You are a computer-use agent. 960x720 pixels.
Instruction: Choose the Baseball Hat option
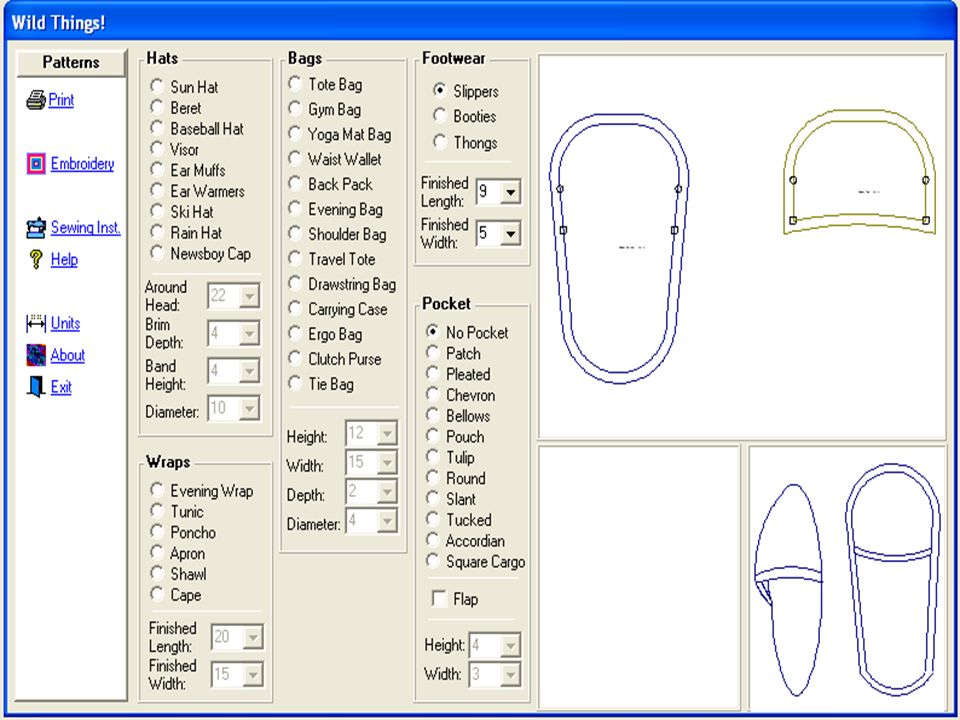(157, 128)
